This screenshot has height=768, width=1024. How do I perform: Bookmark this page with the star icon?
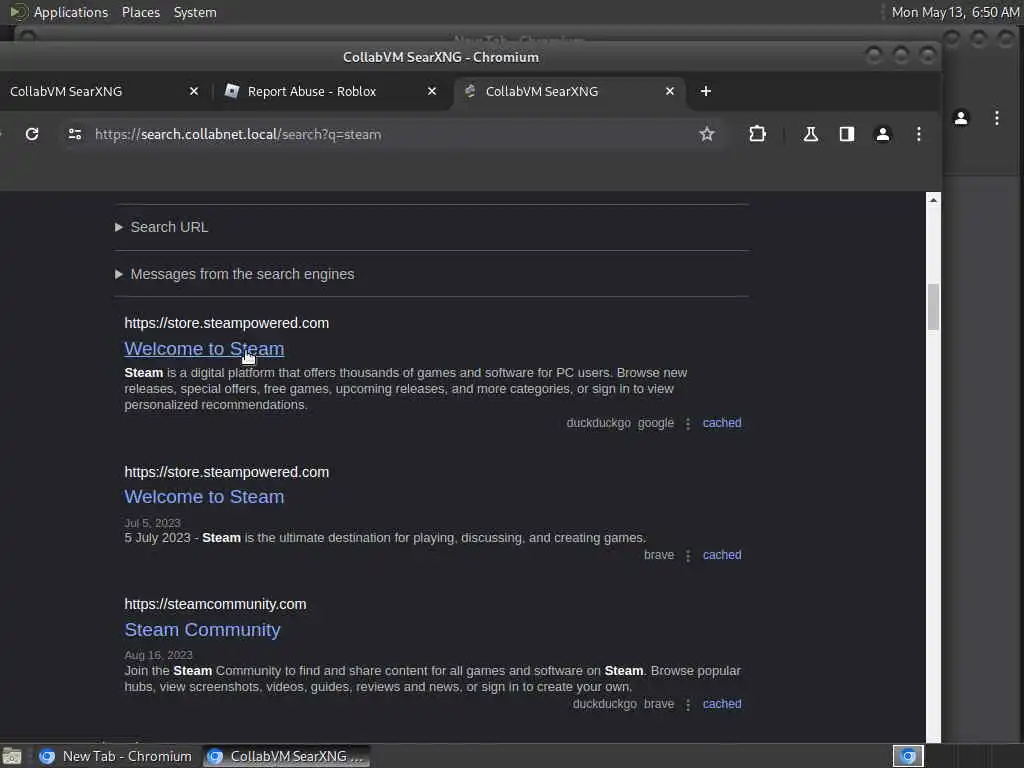pyautogui.click(x=707, y=134)
